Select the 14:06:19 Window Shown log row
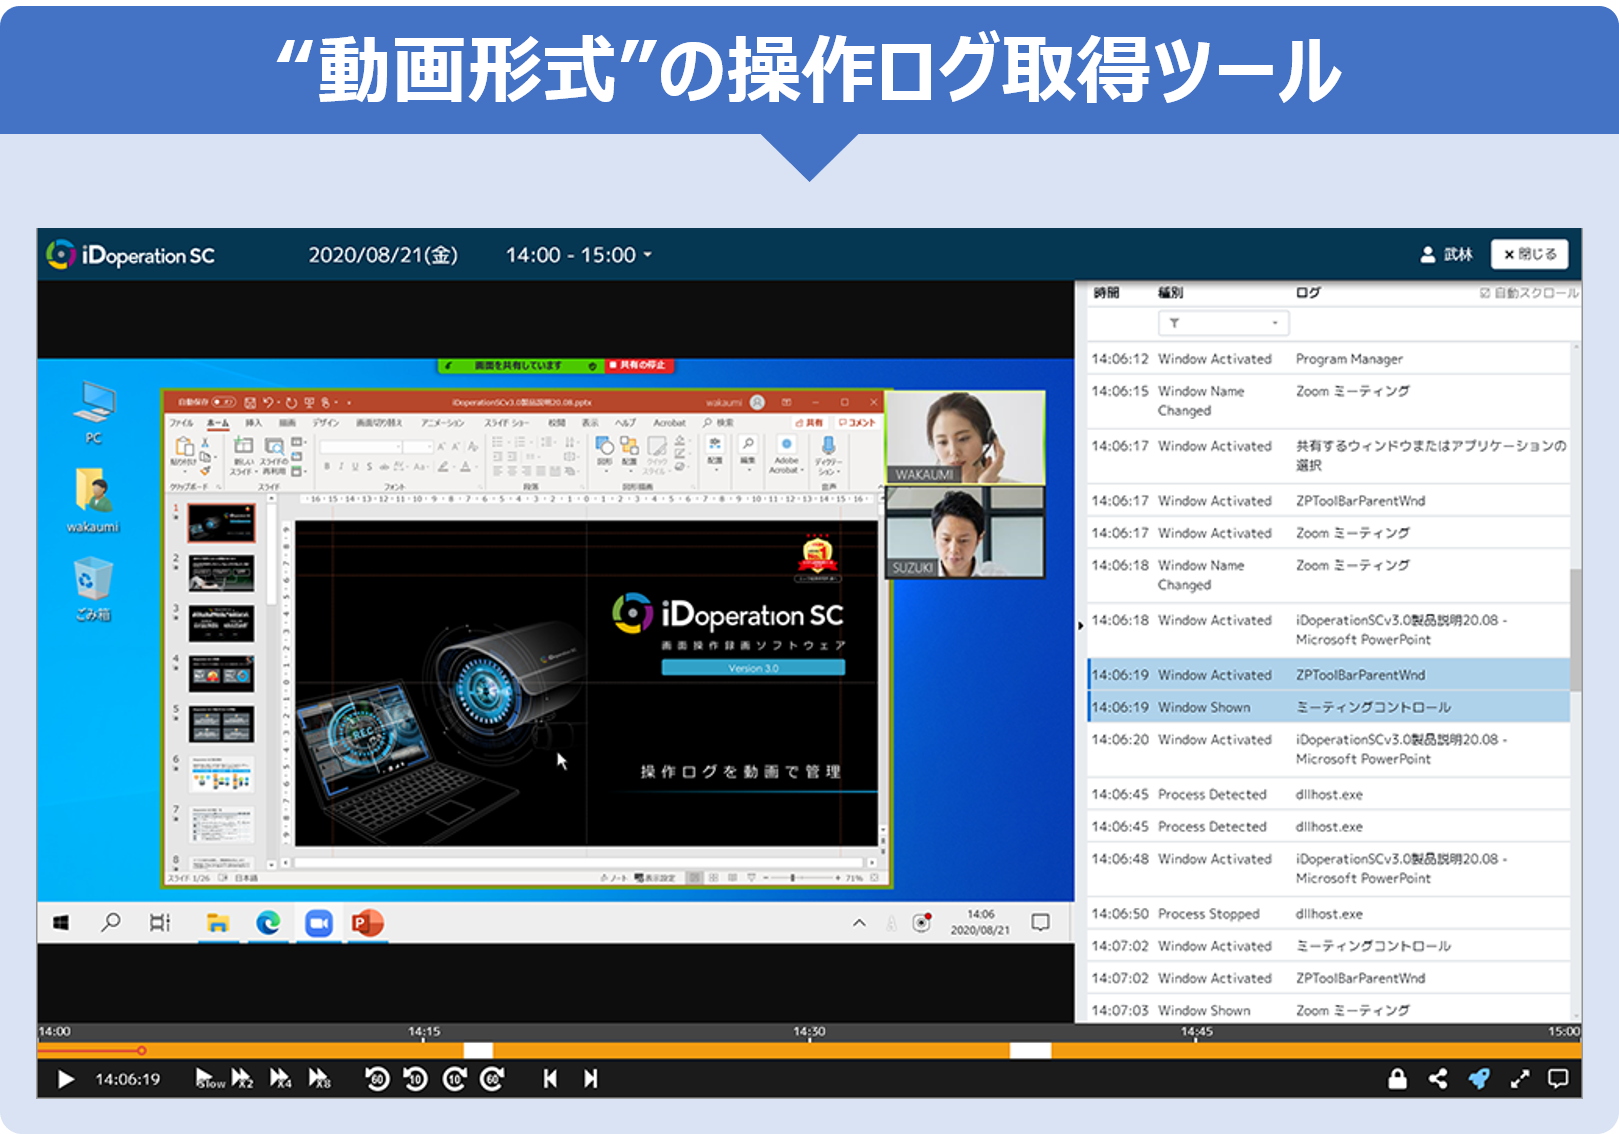 tap(1327, 707)
